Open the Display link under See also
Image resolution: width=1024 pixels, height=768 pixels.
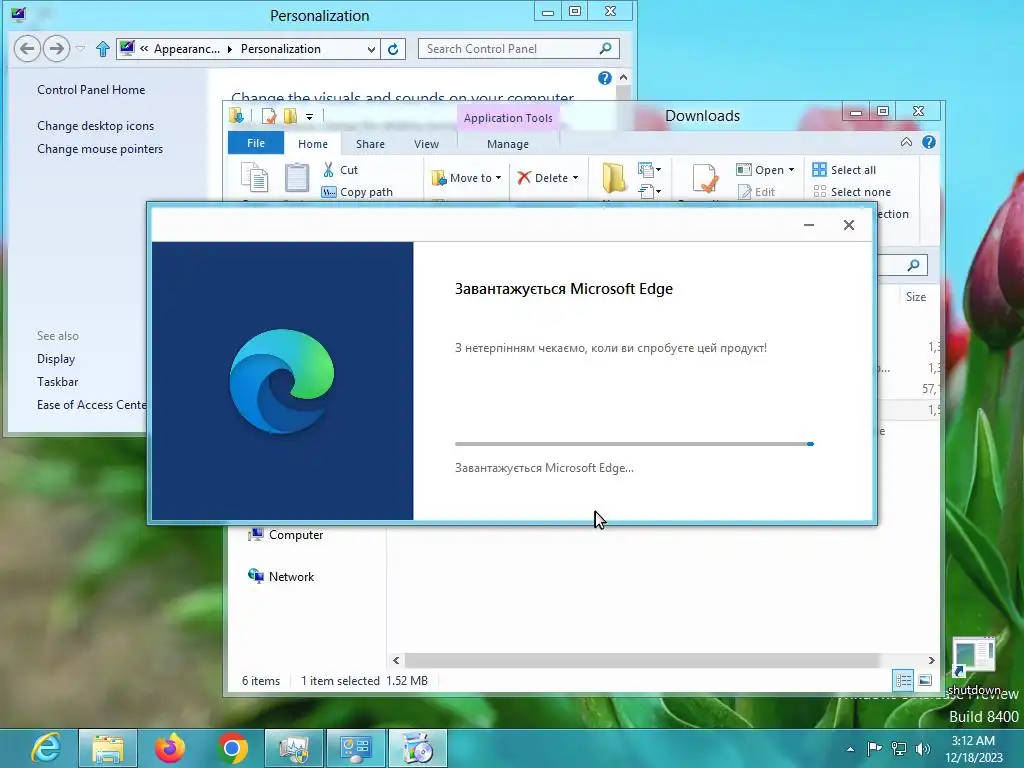[56, 359]
